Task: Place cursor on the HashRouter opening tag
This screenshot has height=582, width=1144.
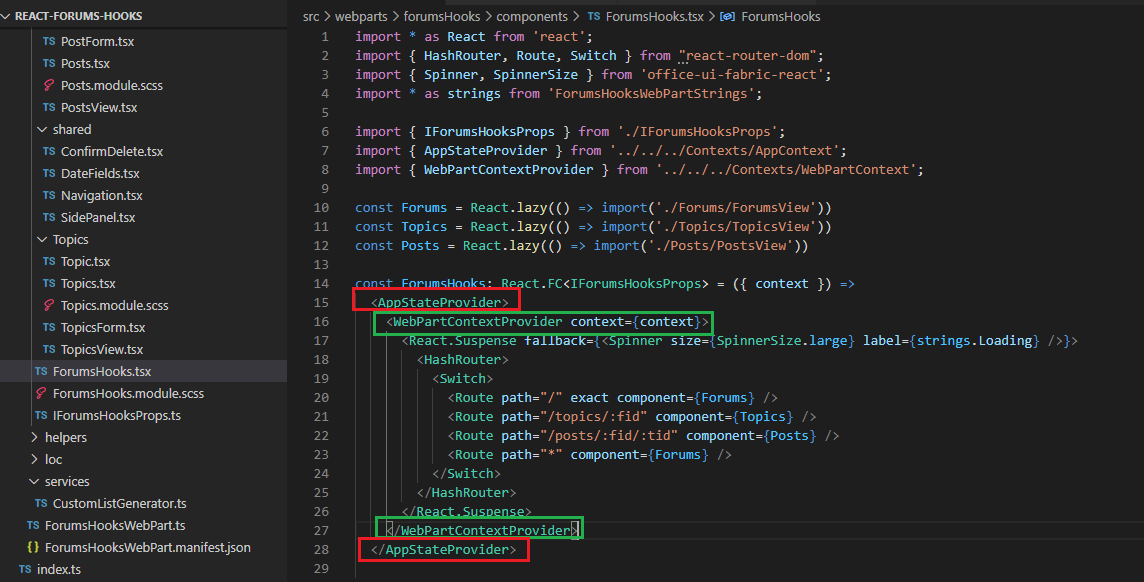Action: [x=463, y=360]
